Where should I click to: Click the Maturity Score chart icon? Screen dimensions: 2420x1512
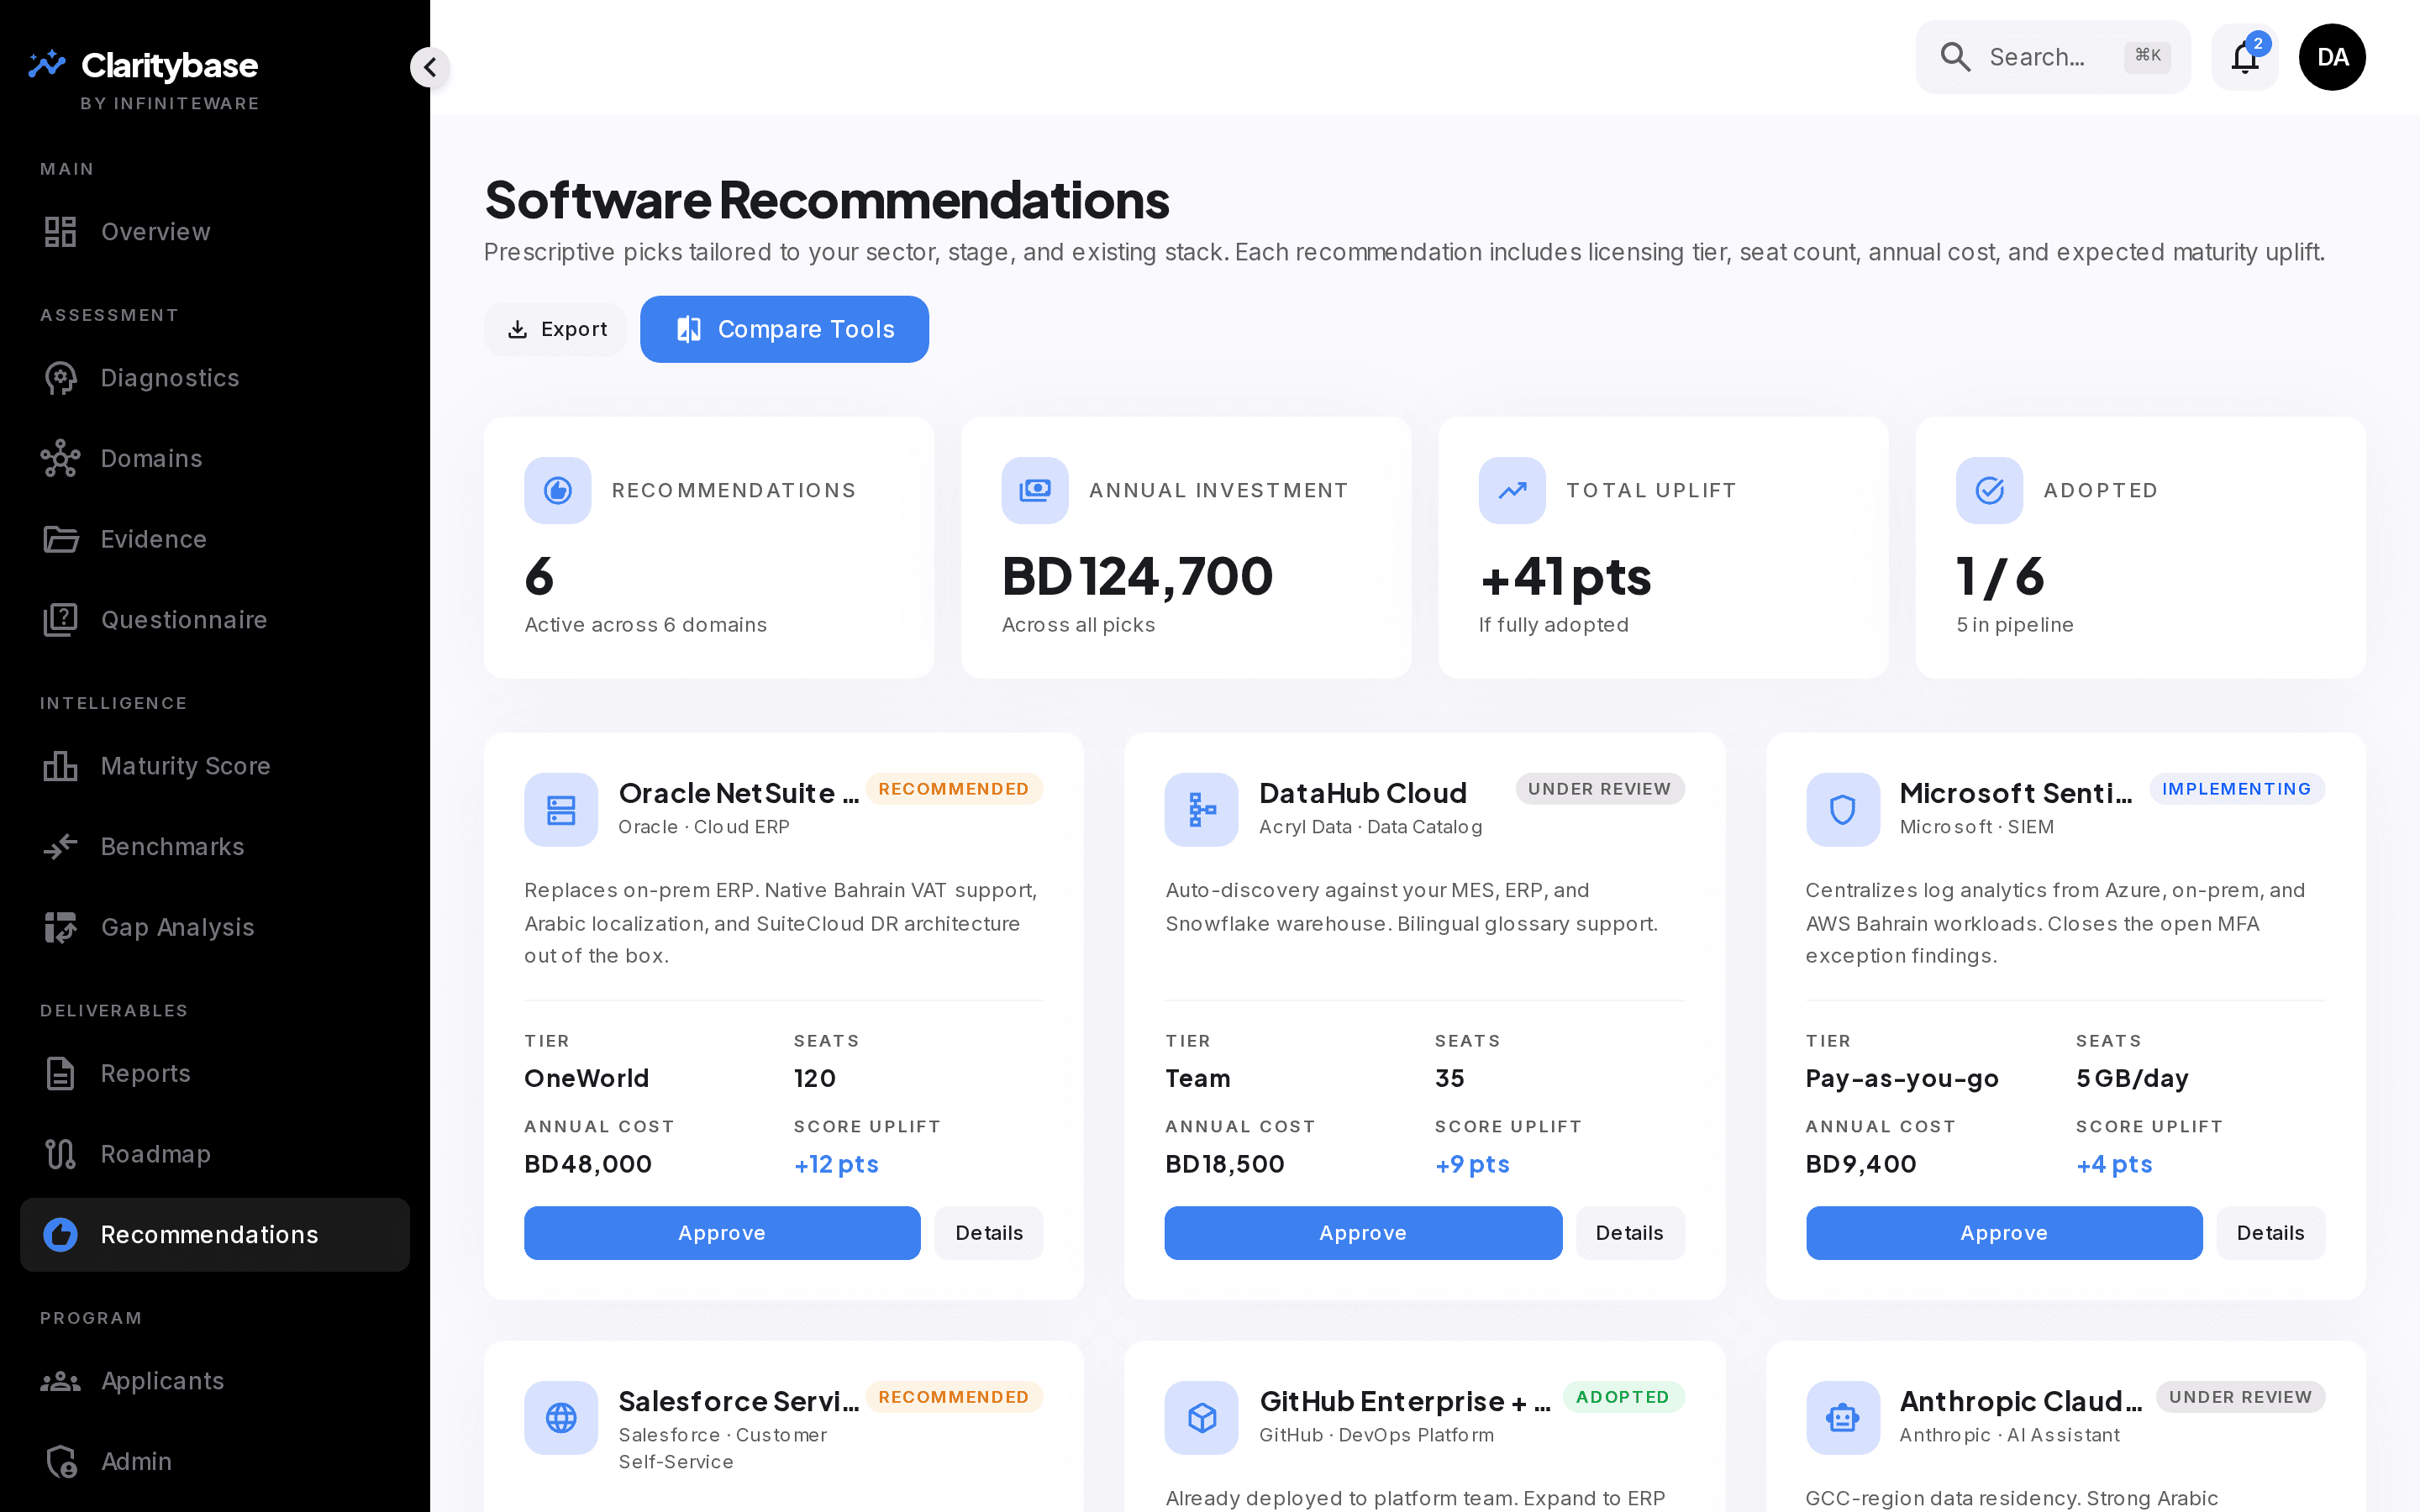click(61, 766)
